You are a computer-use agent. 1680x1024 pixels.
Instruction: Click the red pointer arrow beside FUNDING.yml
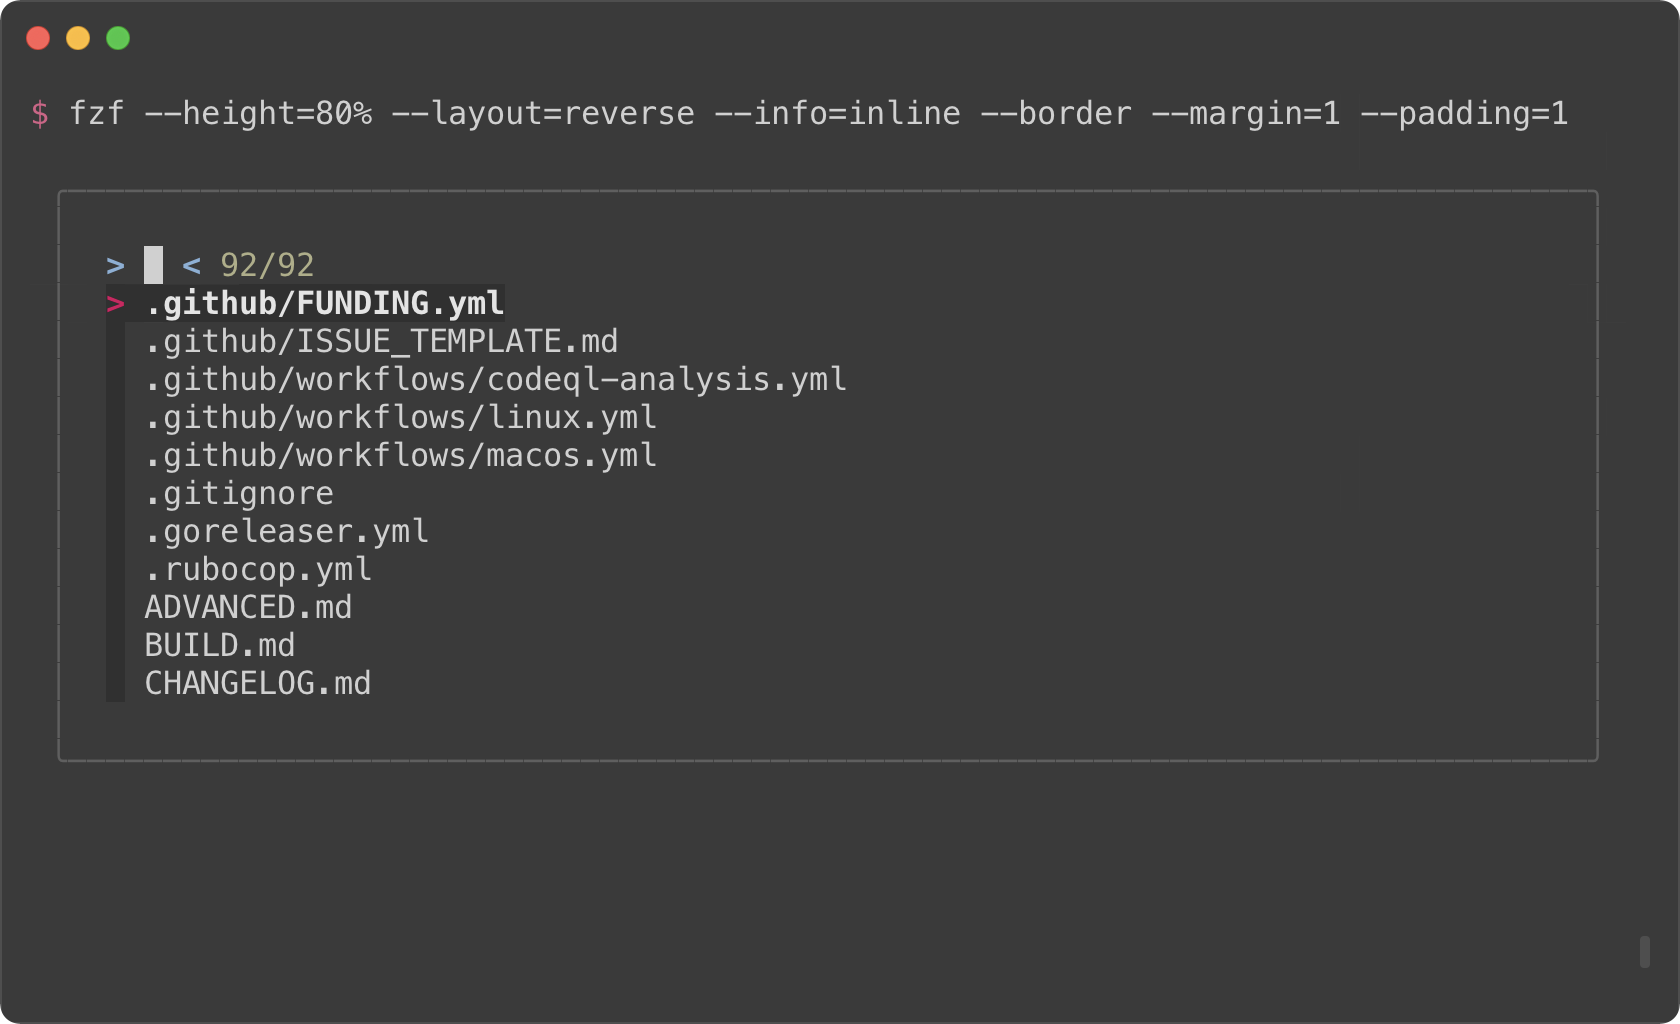tap(116, 304)
